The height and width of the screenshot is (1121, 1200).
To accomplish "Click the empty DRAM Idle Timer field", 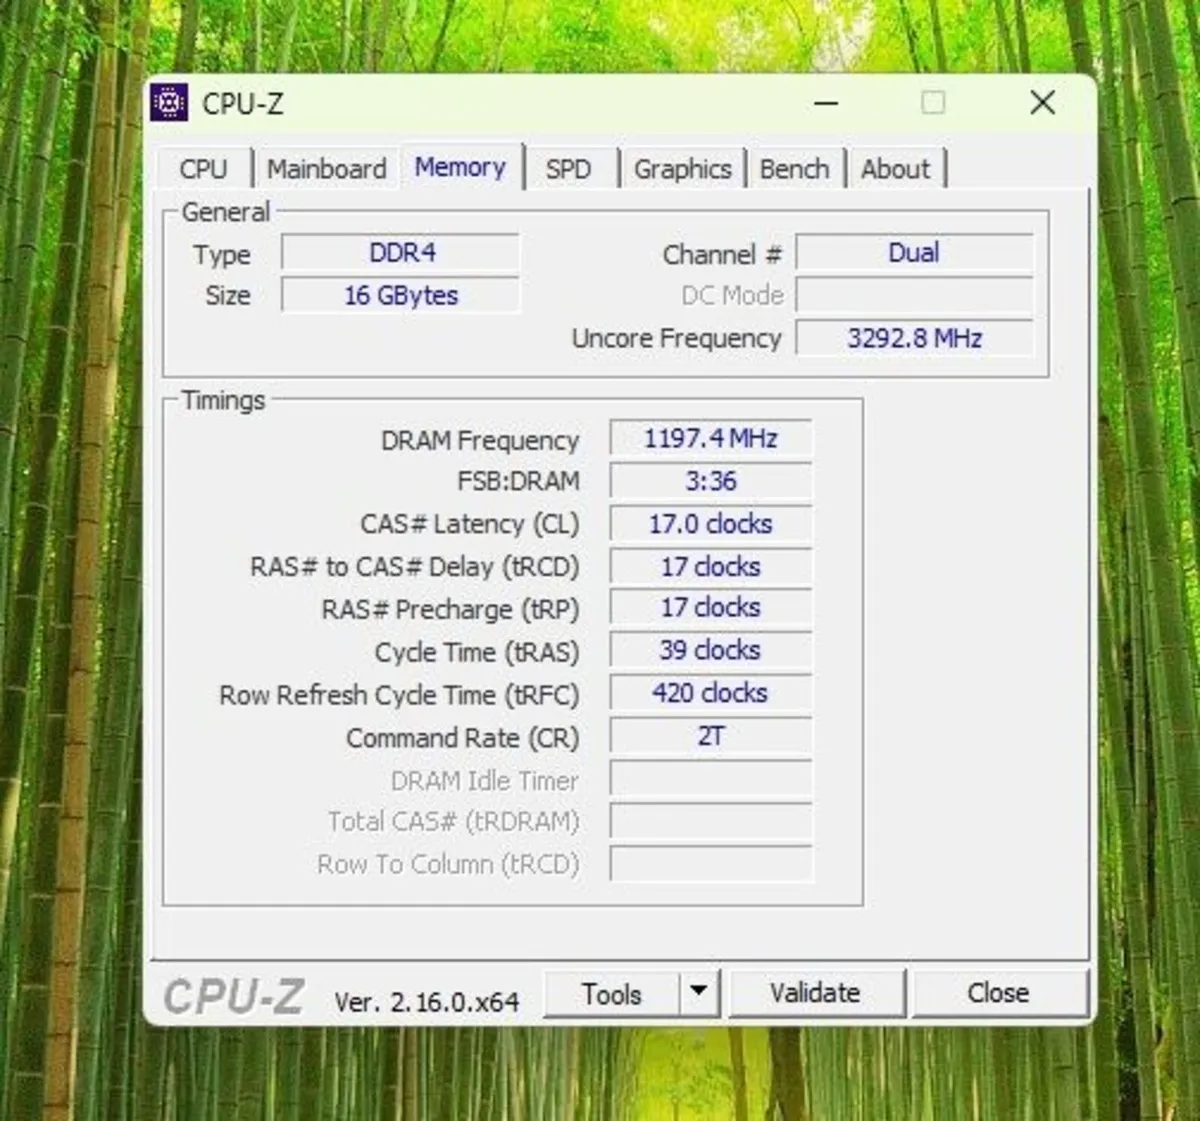I will pos(711,779).
